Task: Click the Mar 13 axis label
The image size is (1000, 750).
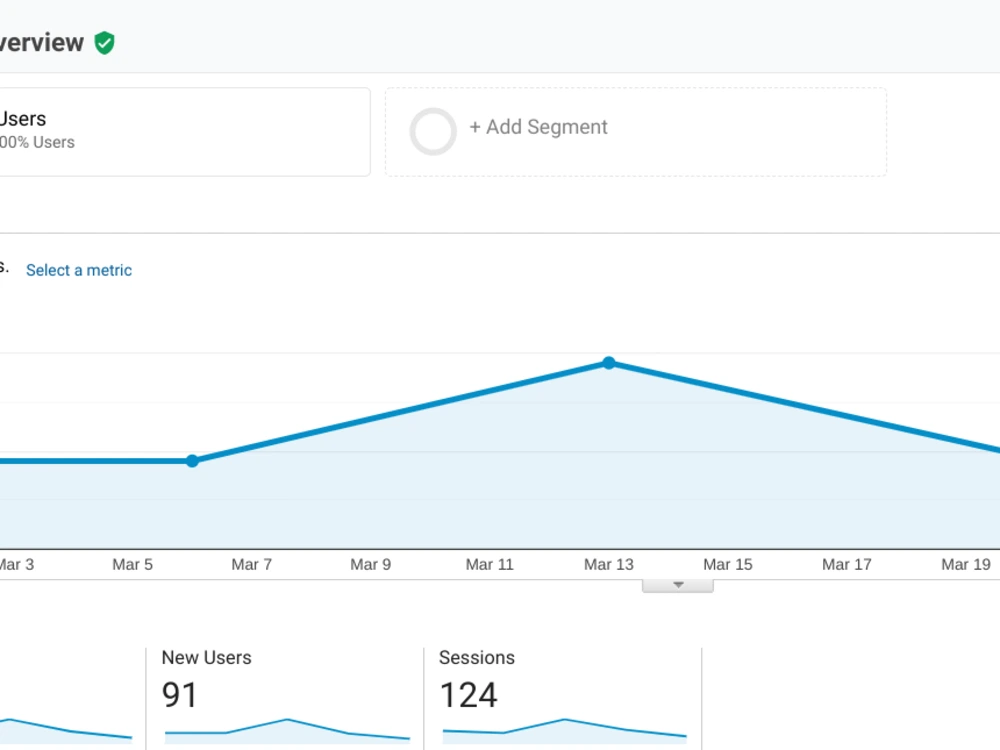Action: (609, 564)
